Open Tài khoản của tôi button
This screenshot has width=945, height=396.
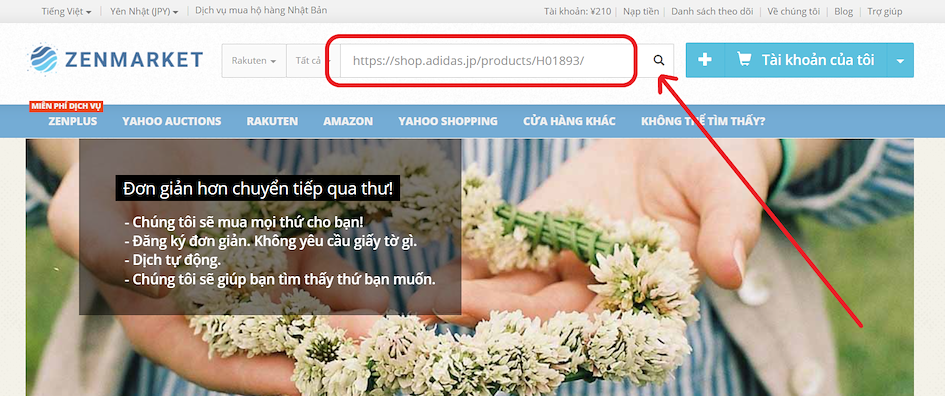[806, 60]
